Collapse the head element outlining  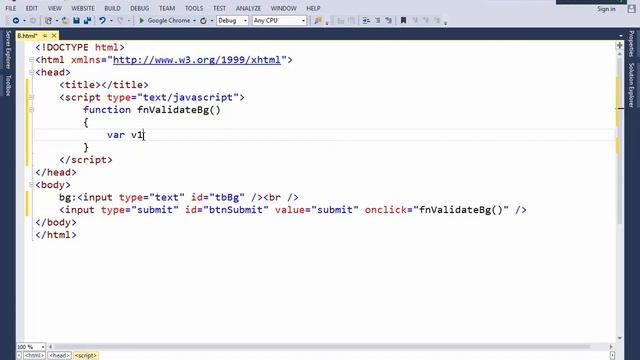[x=32, y=73]
